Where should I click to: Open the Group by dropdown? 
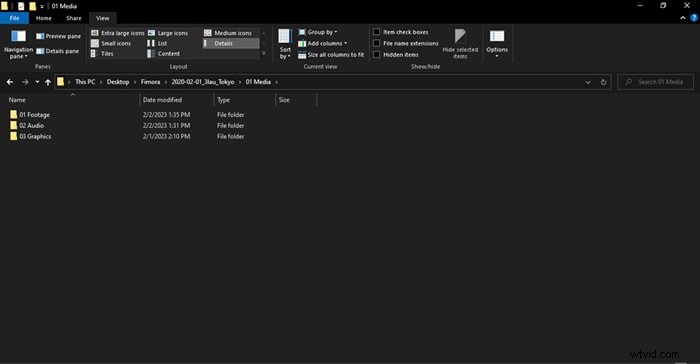[x=318, y=32]
